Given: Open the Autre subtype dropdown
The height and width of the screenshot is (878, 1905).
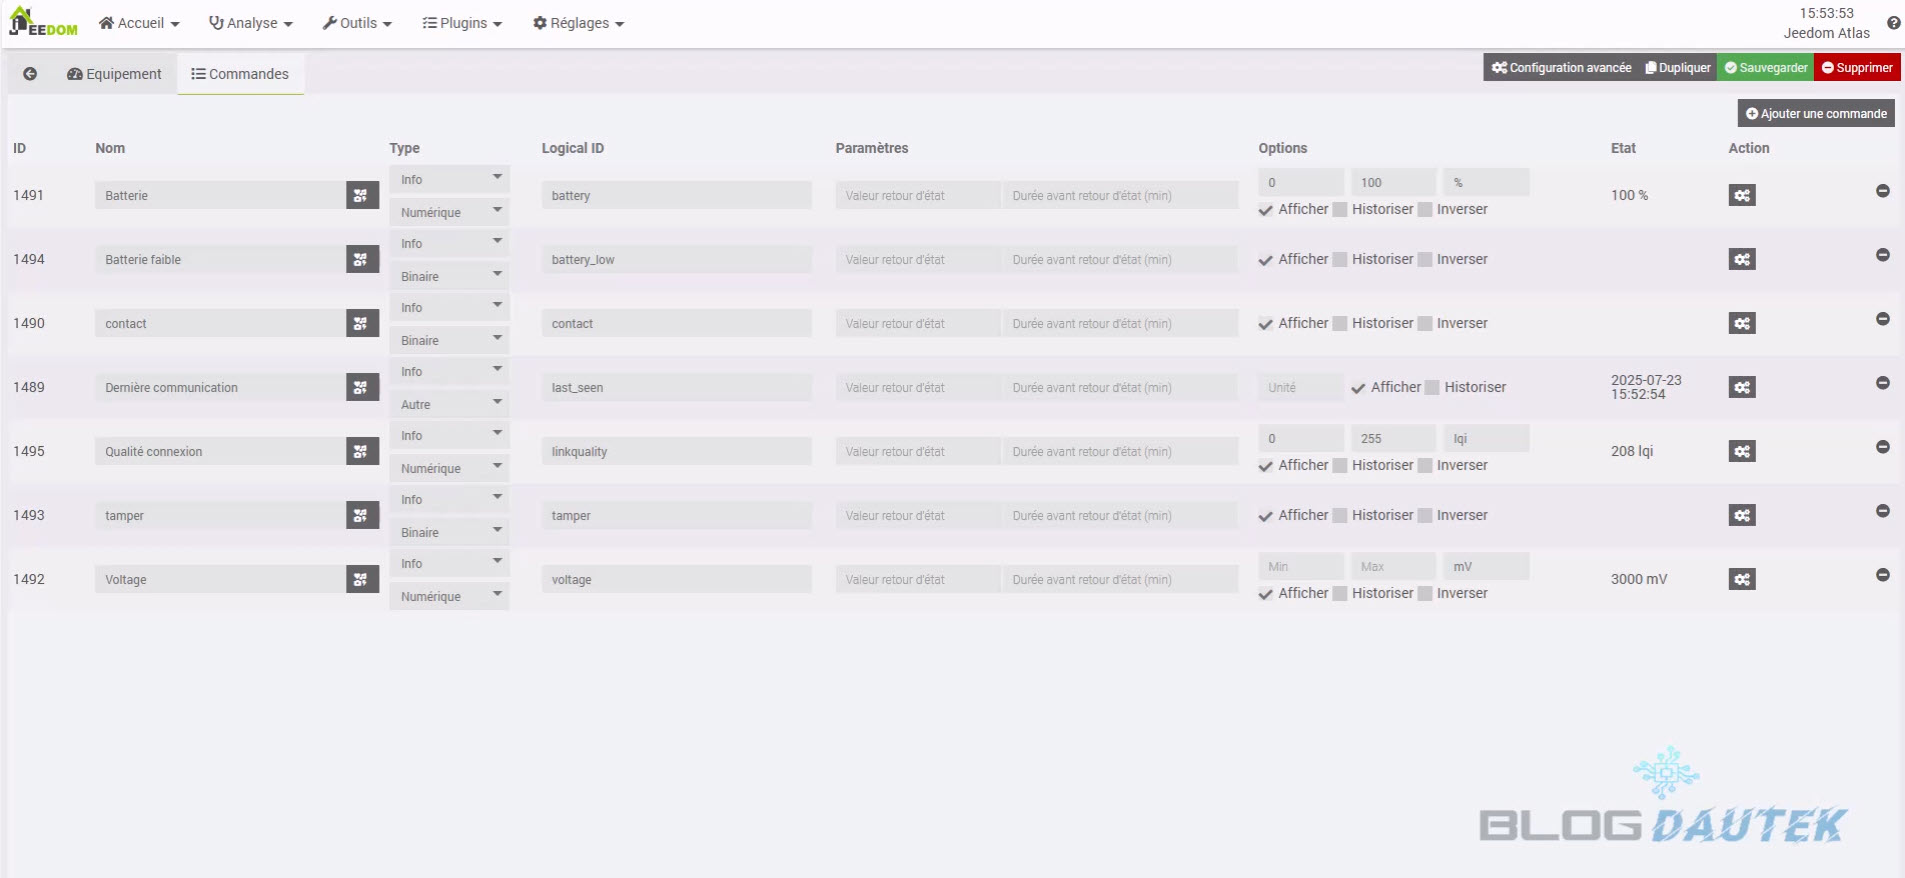Looking at the screenshot, I should [x=449, y=404].
